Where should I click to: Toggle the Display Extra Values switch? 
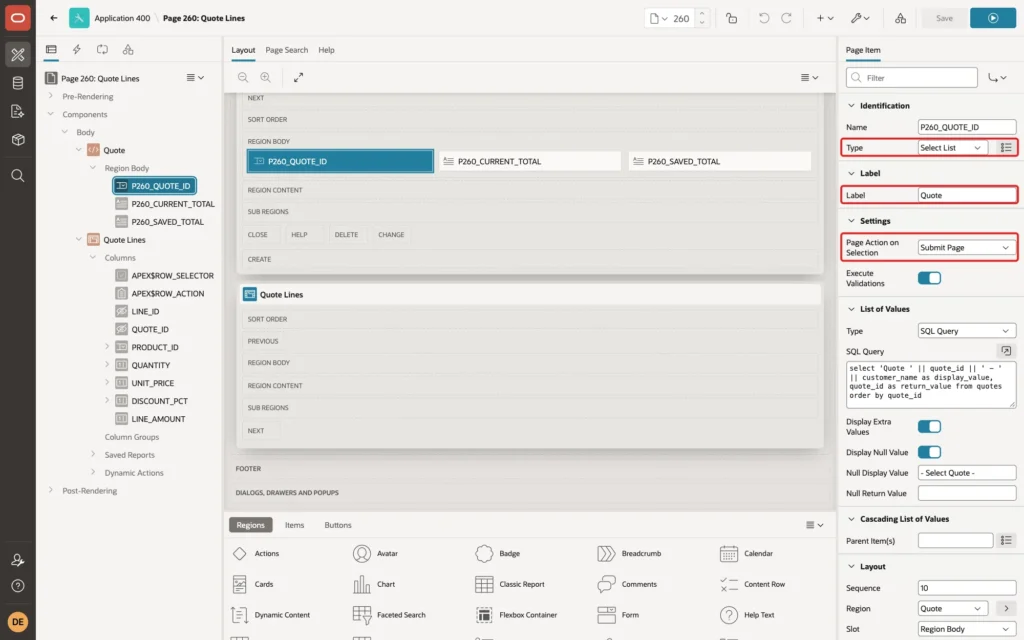(929, 426)
